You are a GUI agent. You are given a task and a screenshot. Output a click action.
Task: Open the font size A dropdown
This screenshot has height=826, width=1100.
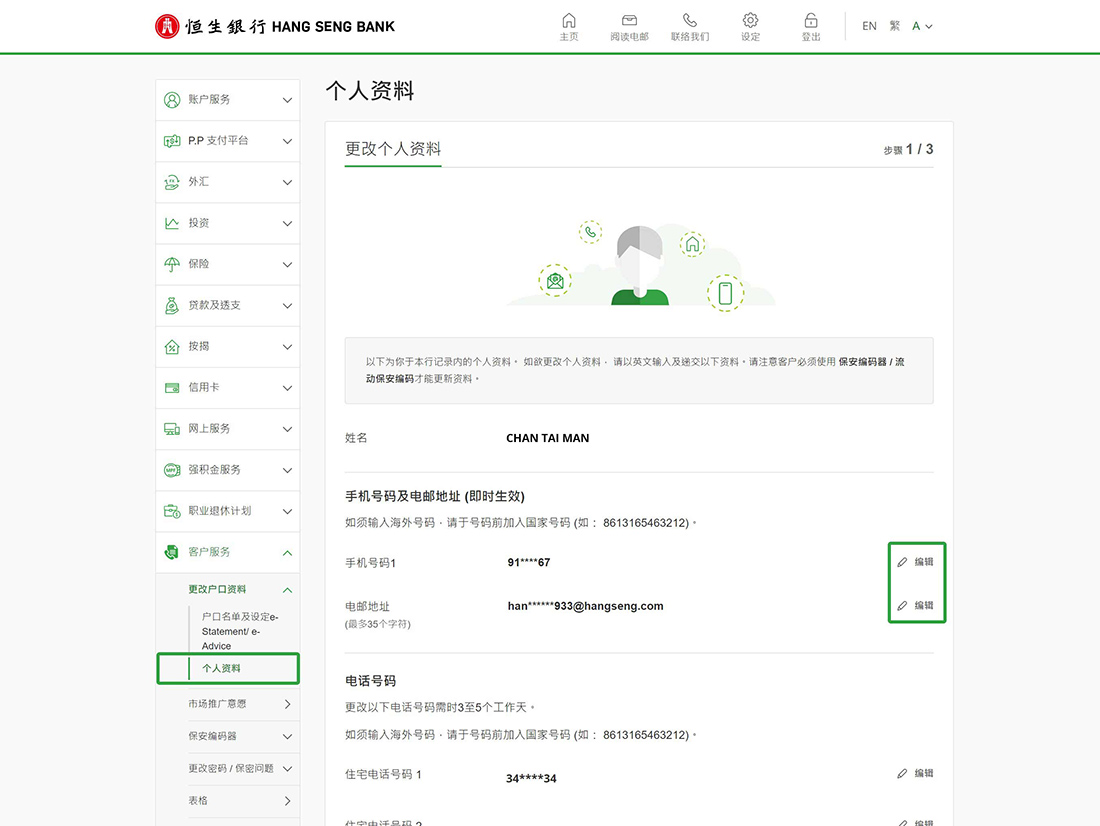point(922,26)
